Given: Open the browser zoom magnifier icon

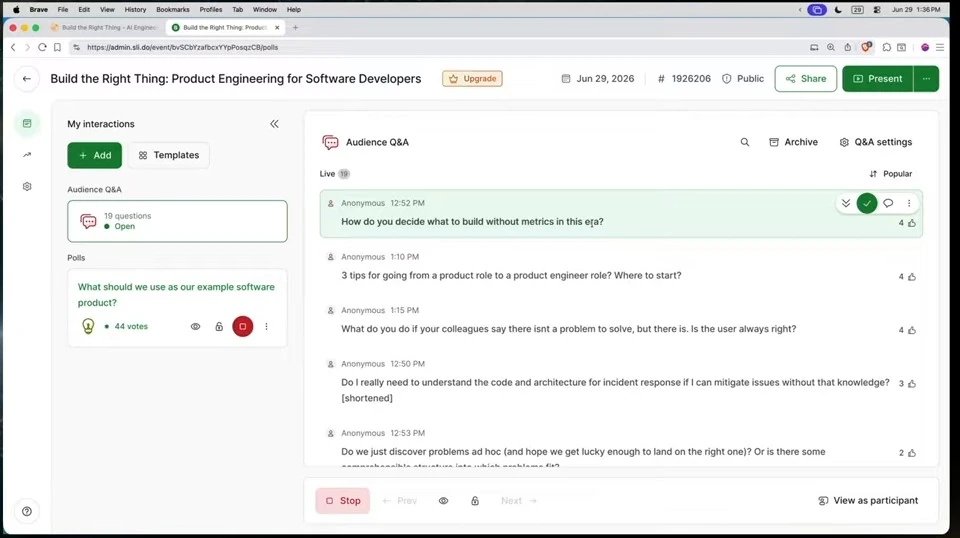Looking at the screenshot, I should tap(831, 47).
